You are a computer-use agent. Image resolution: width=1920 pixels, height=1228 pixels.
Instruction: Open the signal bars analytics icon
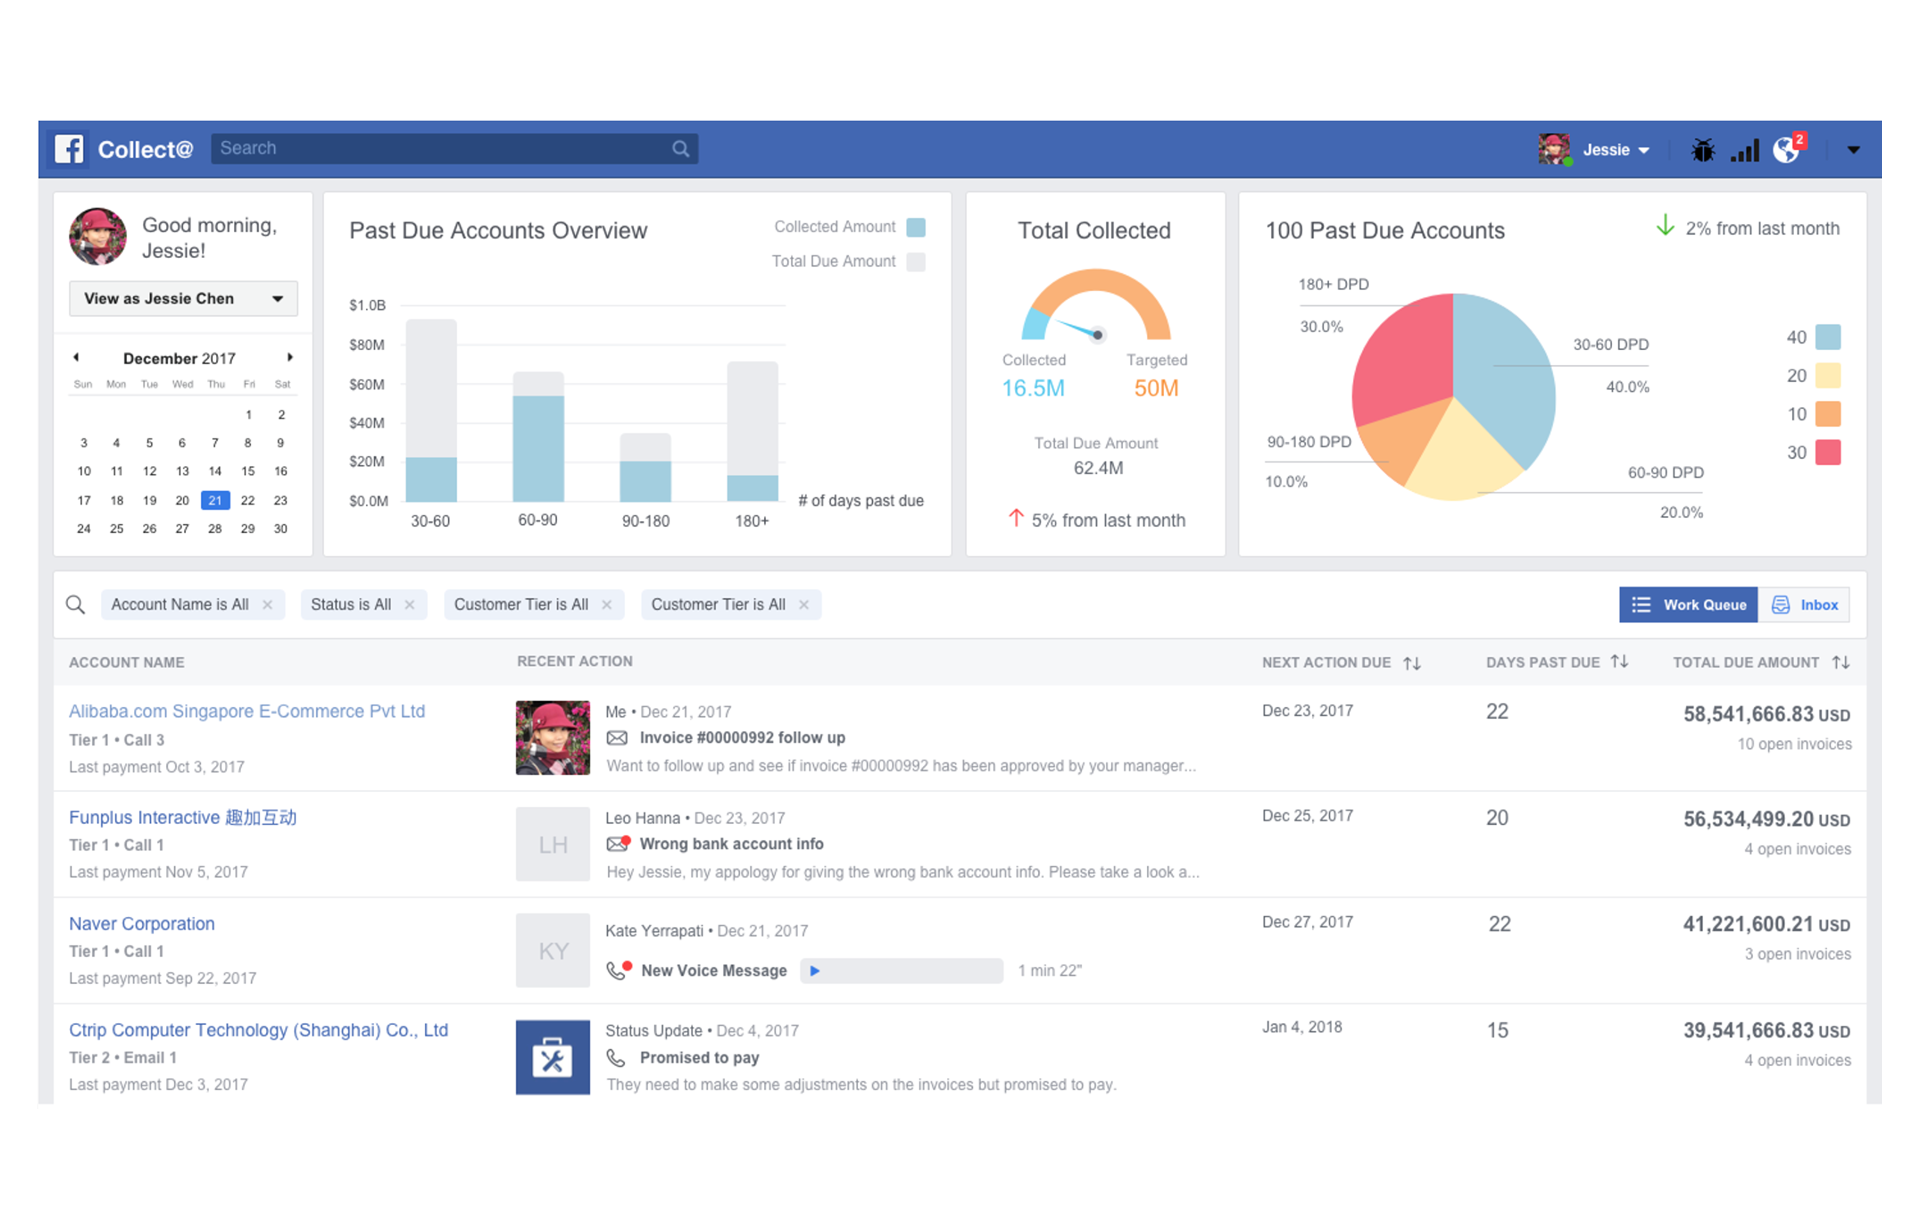click(x=1745, y=150)
